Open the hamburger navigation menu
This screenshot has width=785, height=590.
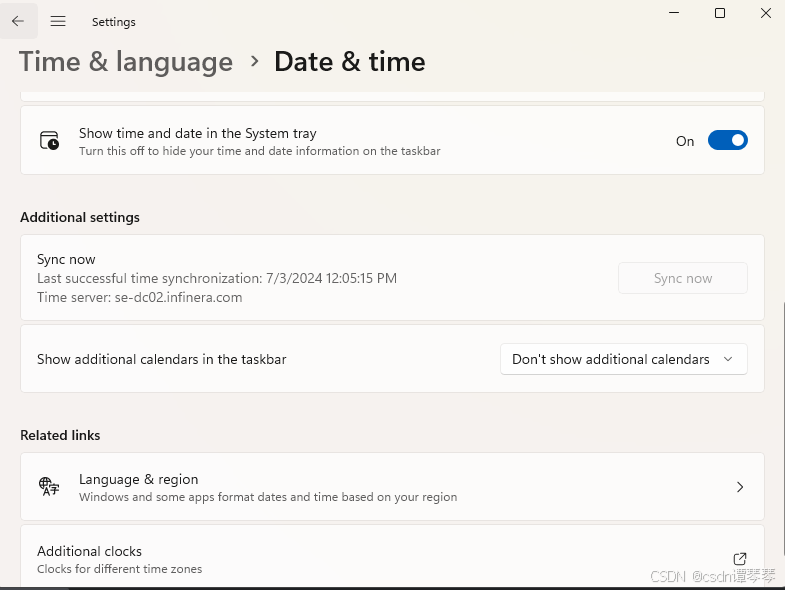(58, 21)
